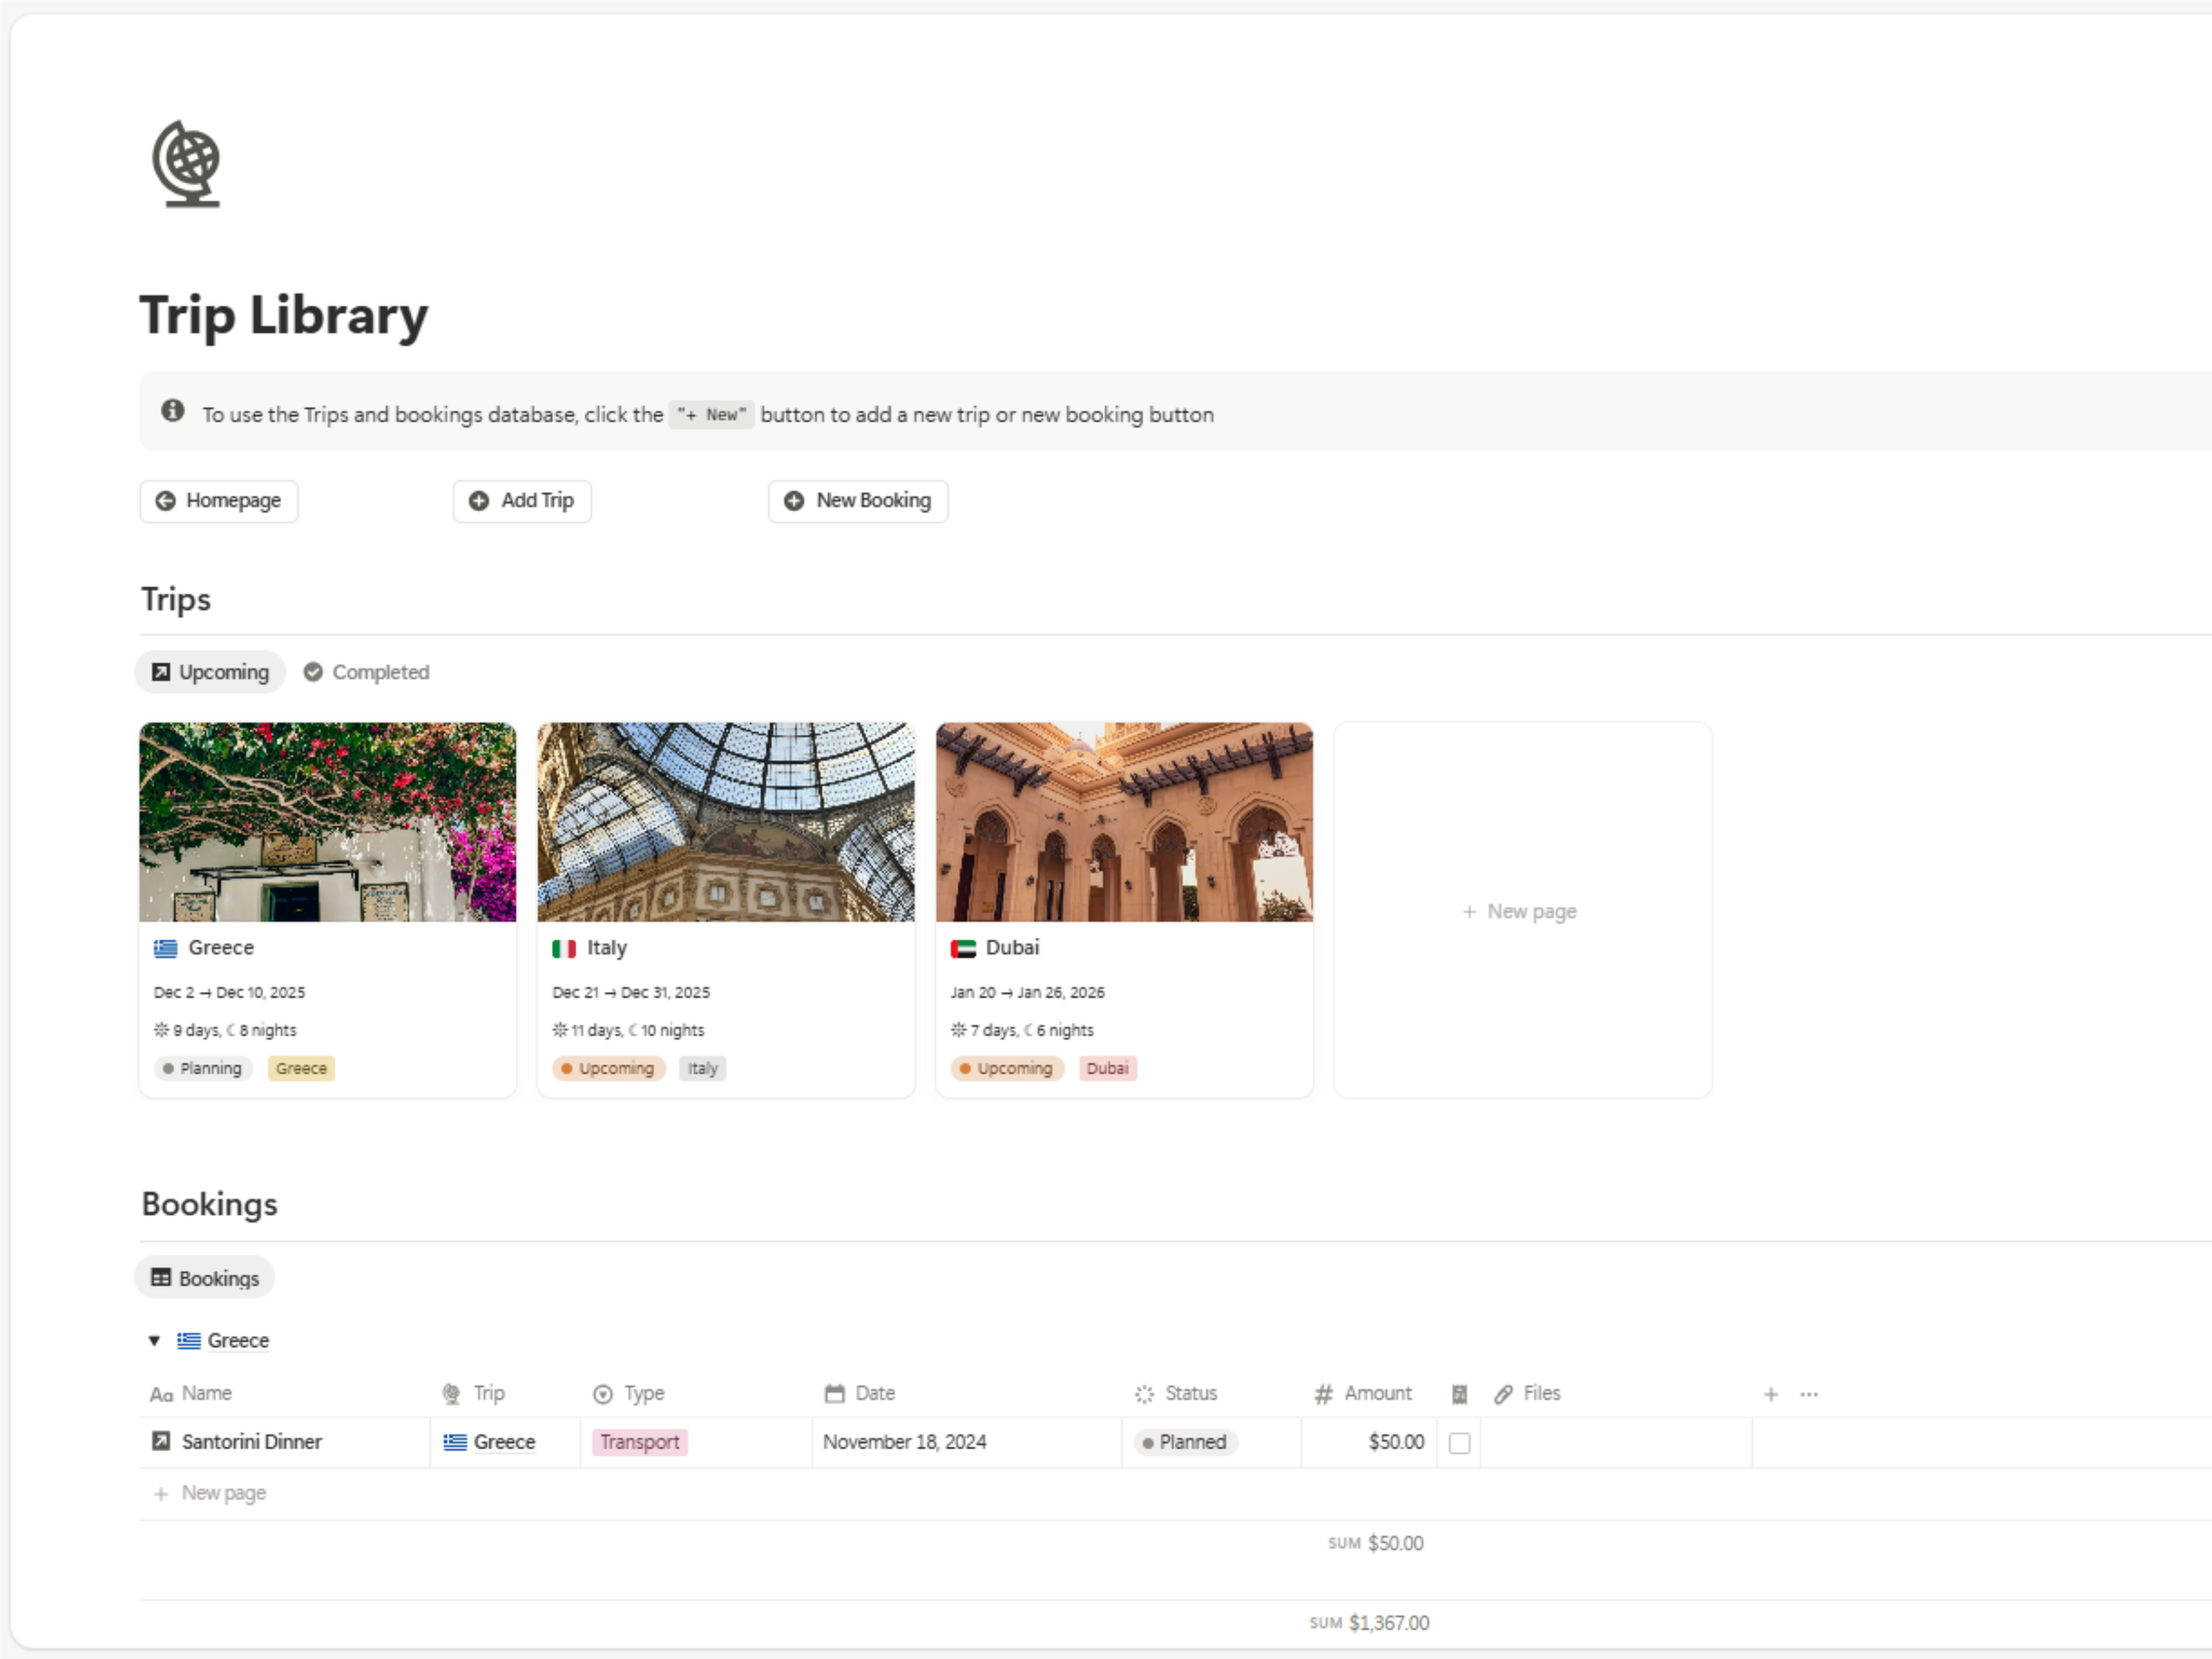Click the globe page icon
Screen dimensions: 2212x1659
coord(186,164)
